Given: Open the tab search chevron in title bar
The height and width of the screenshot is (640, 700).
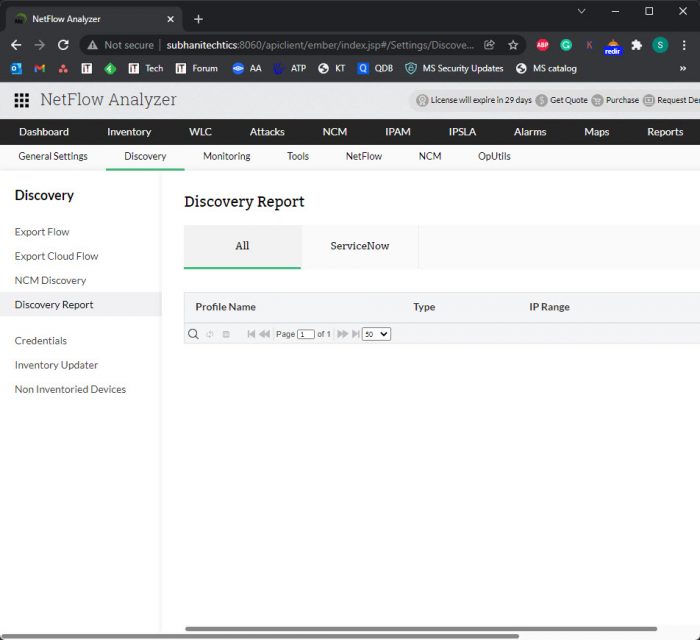Looking at the screenshot, I should (x=581, y=11).
